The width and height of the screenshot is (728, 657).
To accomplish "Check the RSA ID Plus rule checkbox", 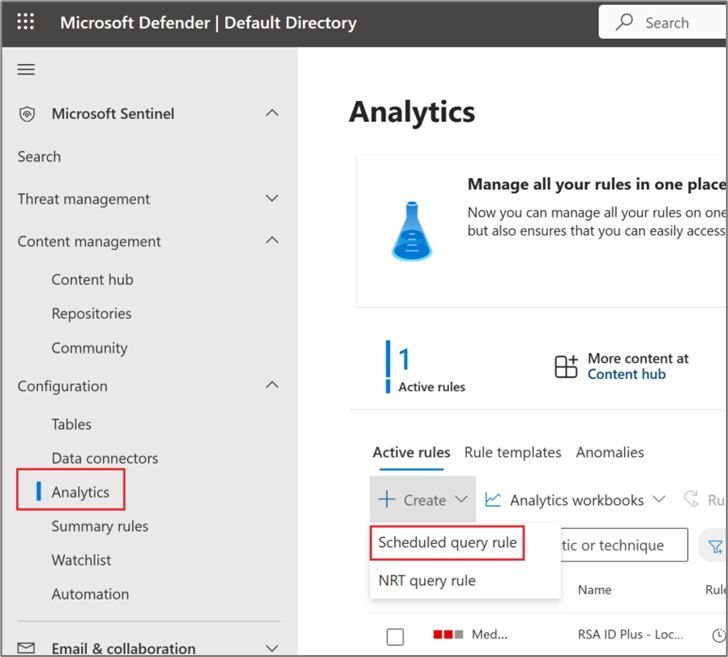I will 395,636.
